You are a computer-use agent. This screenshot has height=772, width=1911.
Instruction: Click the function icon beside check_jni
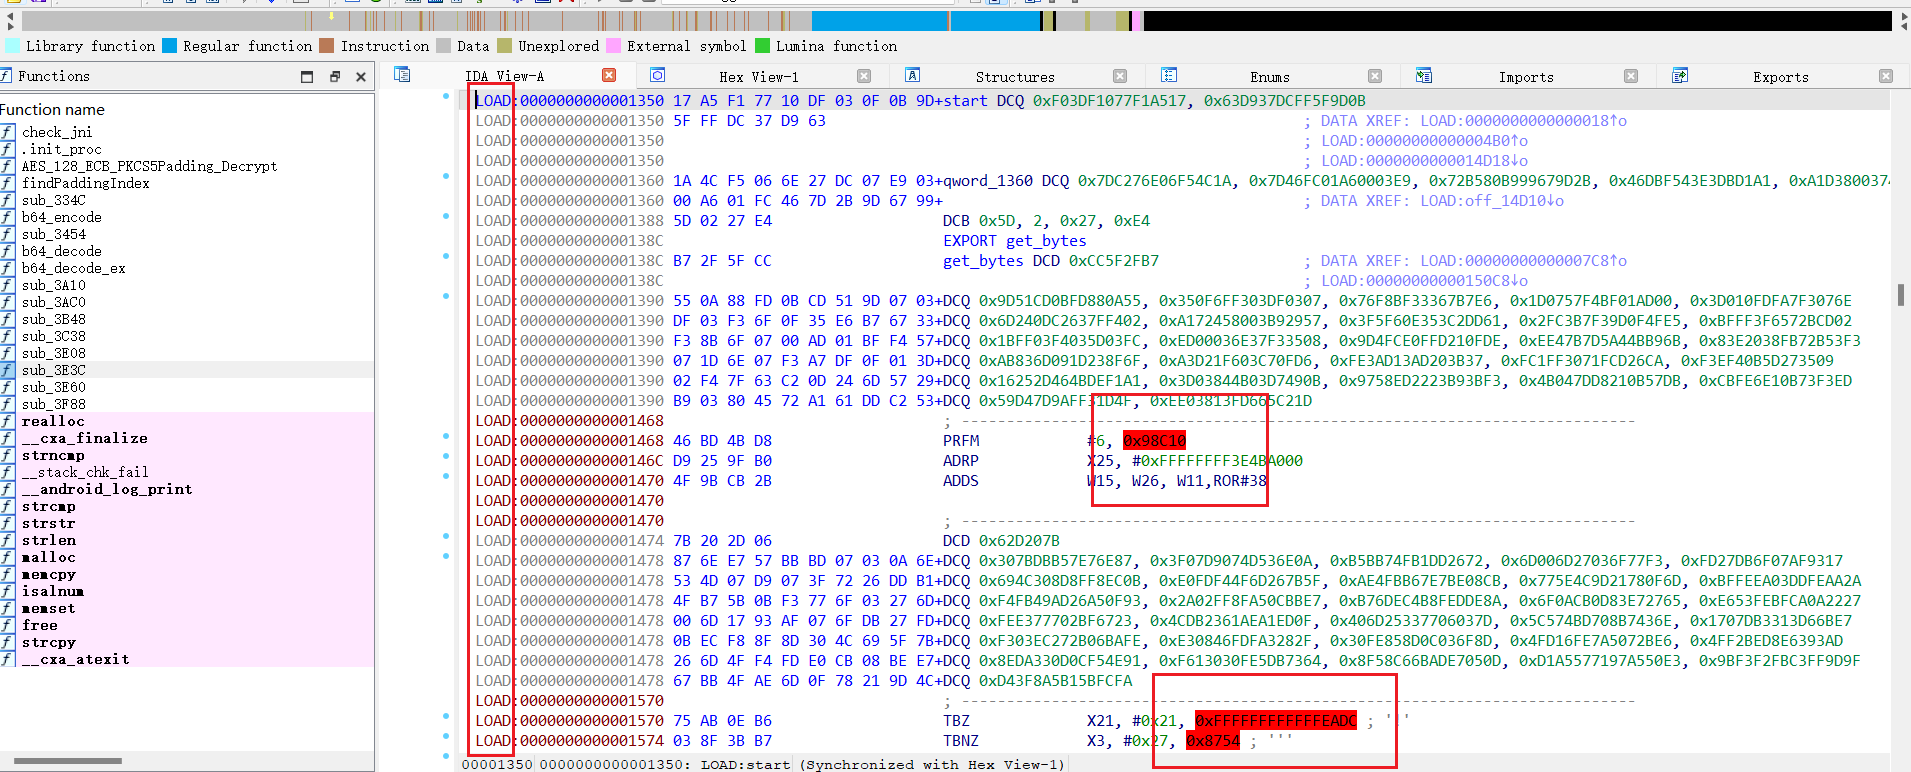[8, 132]
